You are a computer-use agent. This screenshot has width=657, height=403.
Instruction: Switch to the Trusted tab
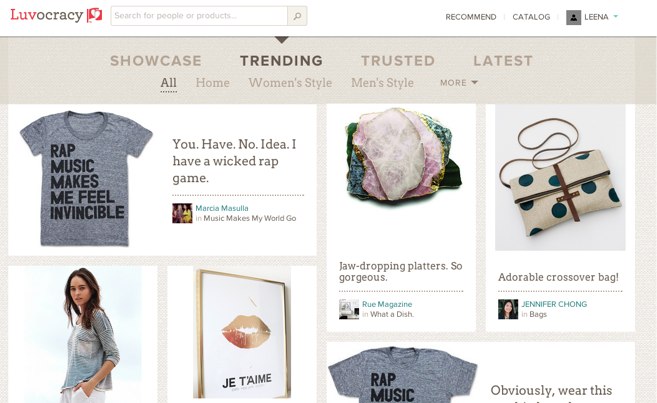coord(397,61)
